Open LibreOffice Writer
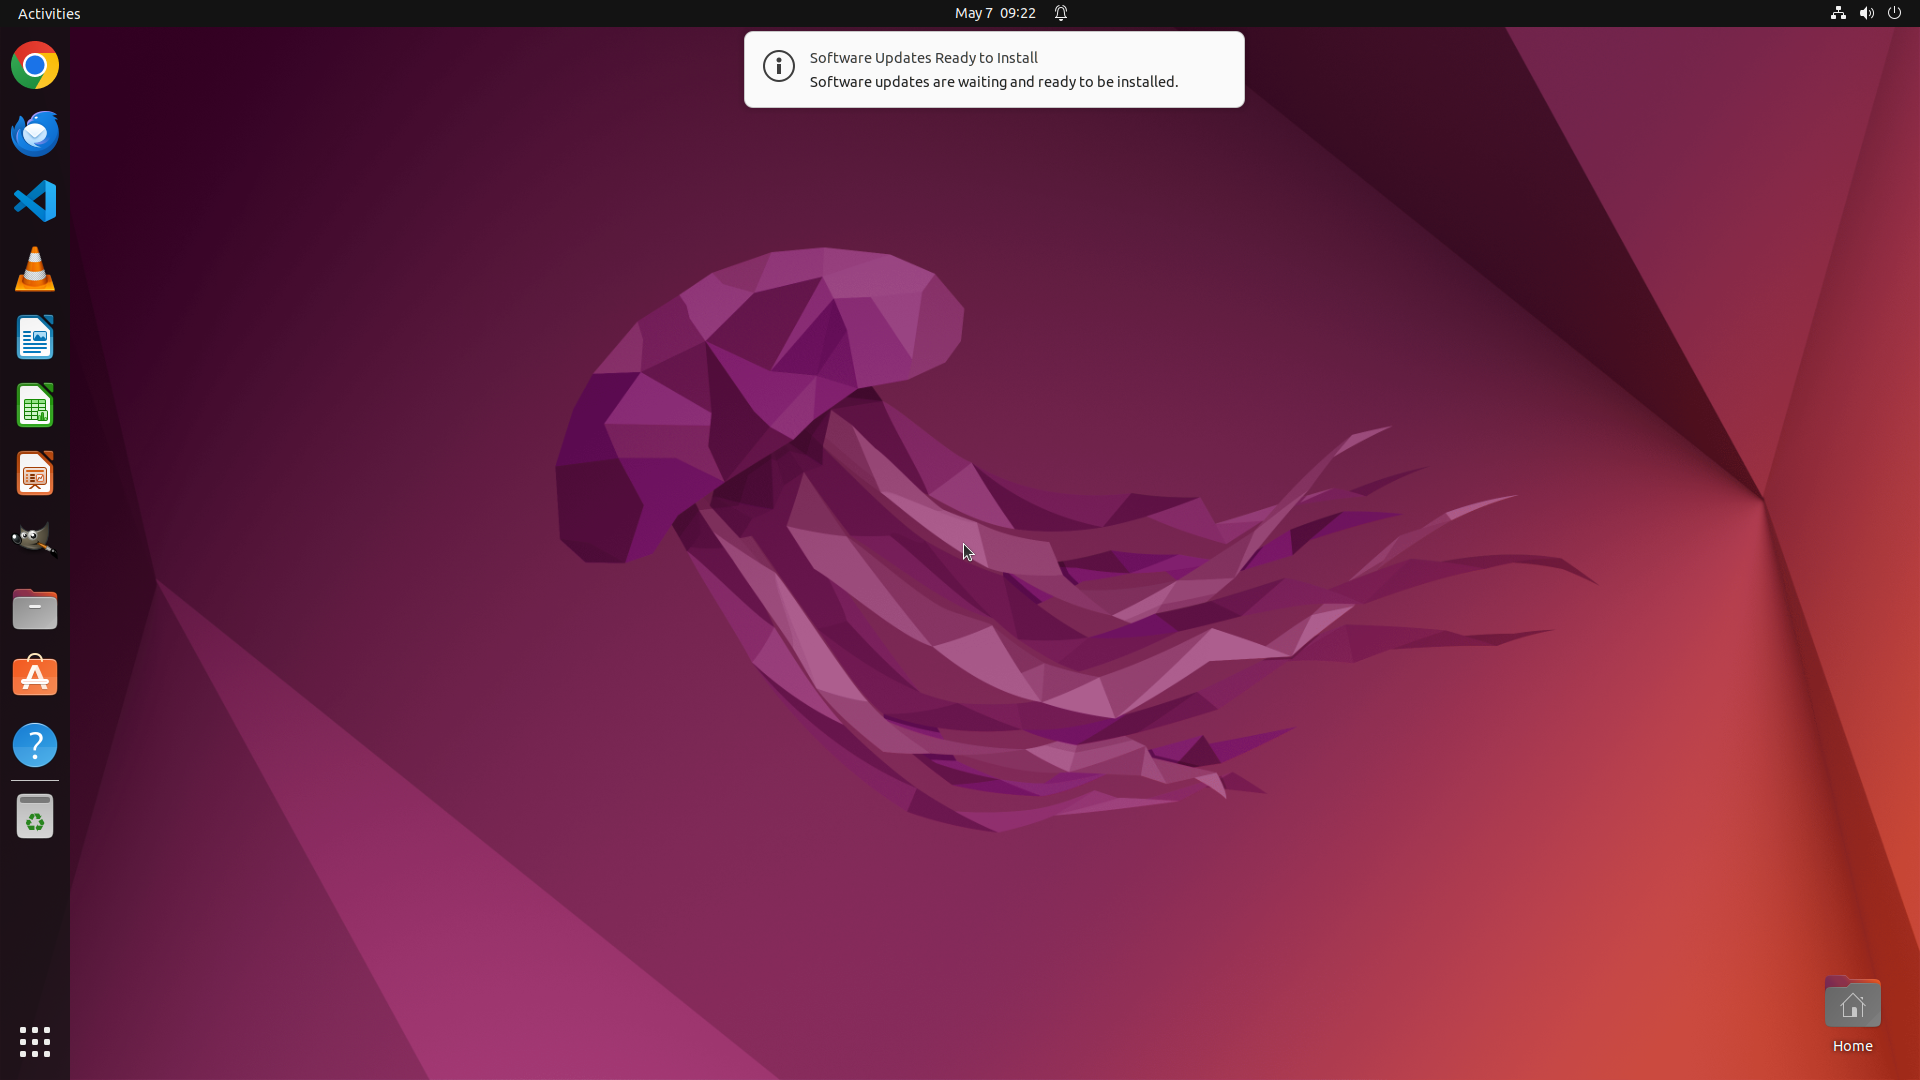This screenshot has width=1920, height=1080. 35,337
